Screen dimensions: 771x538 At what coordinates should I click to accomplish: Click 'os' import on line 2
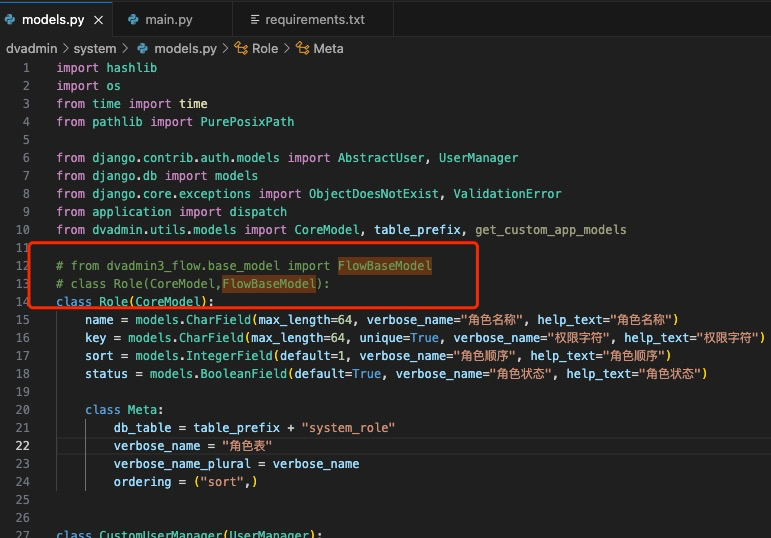pos(114,86)
